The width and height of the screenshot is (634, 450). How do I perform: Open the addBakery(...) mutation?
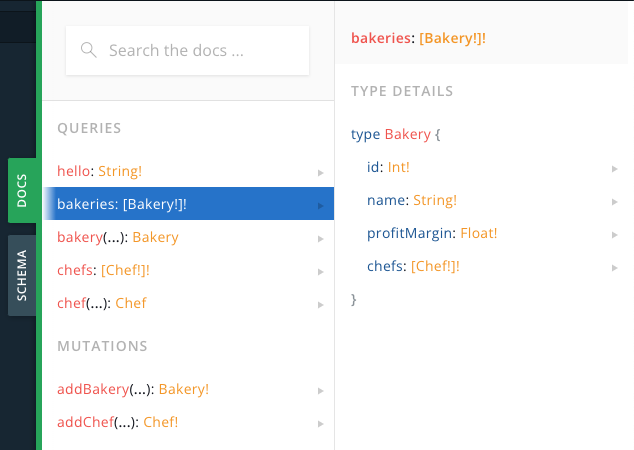pyautogui.click(x=188, y=389)
